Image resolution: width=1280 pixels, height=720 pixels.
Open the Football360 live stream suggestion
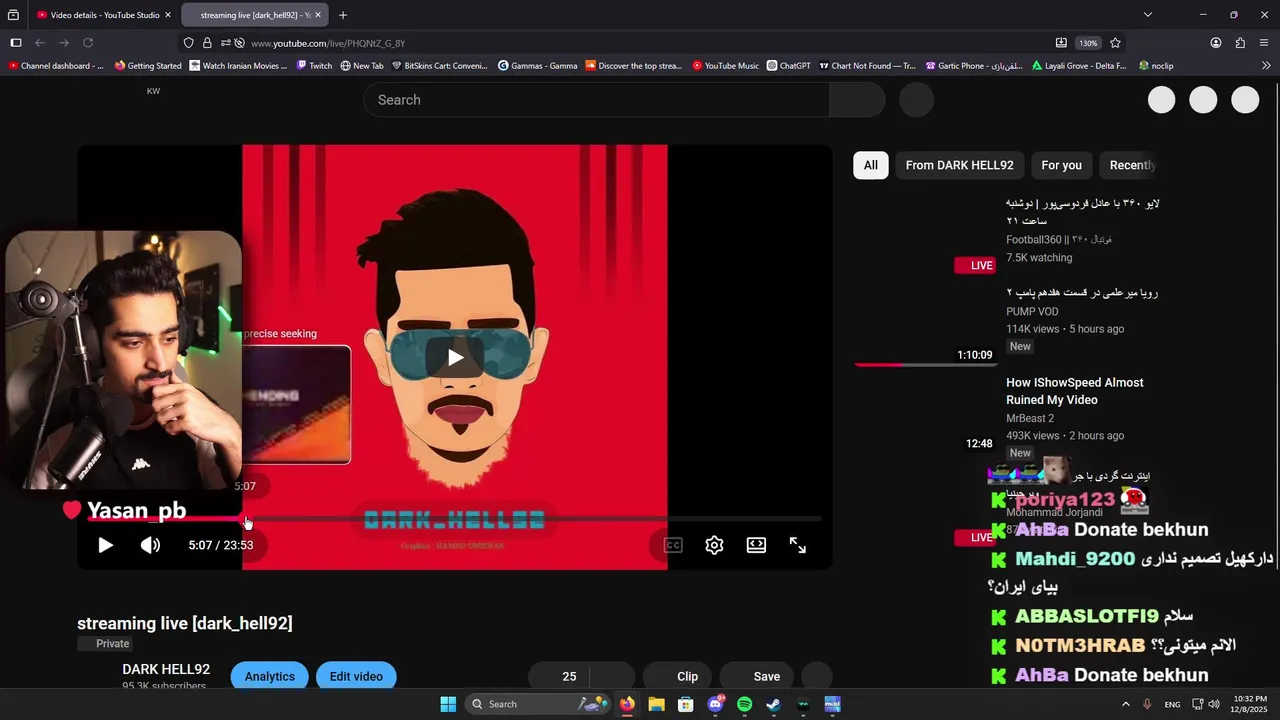point(1083,212)
